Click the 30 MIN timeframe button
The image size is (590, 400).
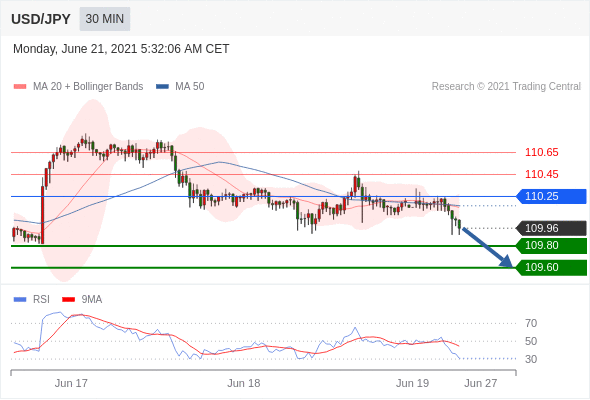click(105, 19)
